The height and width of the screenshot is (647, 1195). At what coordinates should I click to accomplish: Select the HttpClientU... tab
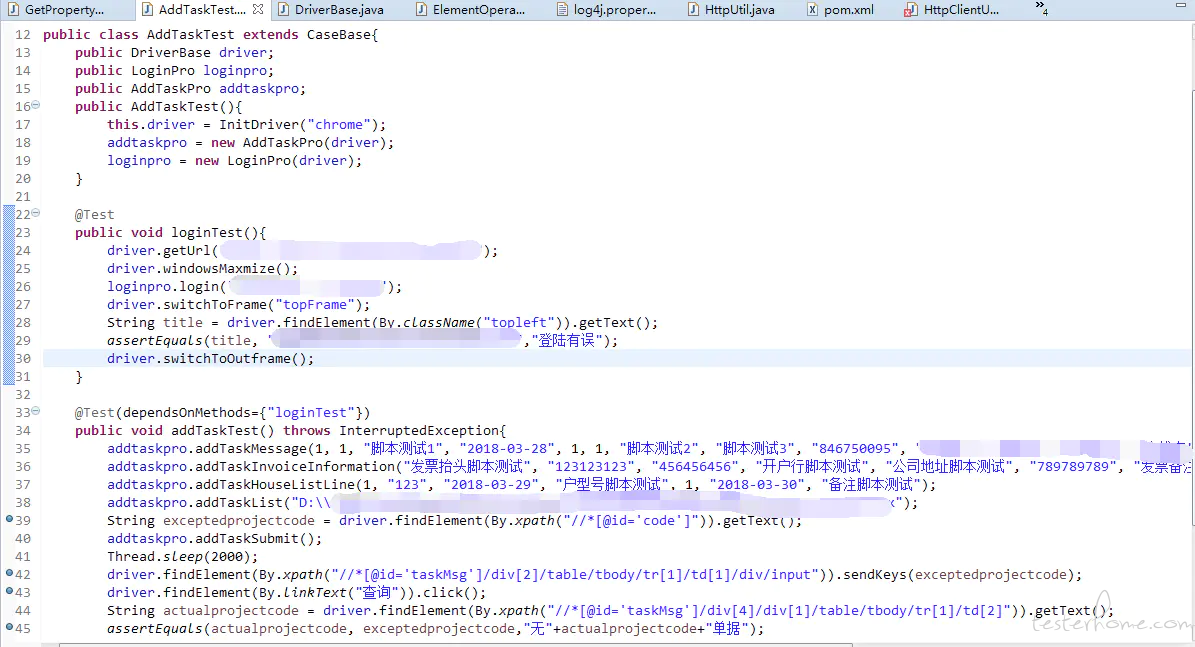point(951,10)
